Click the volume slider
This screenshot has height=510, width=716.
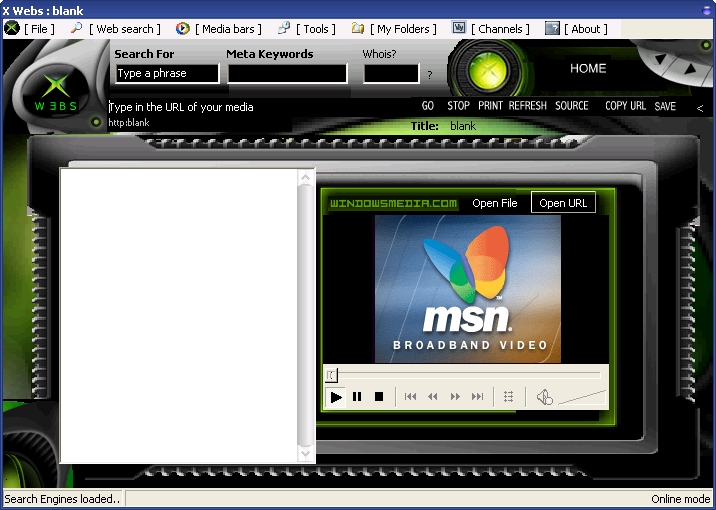tap(582, 398)
